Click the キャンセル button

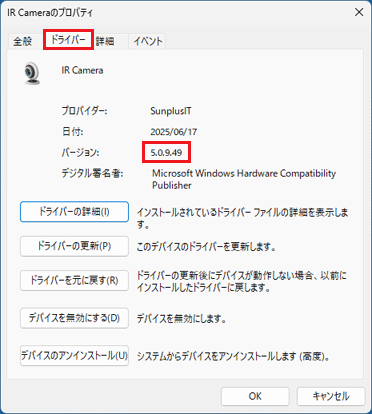pos(331,396)
